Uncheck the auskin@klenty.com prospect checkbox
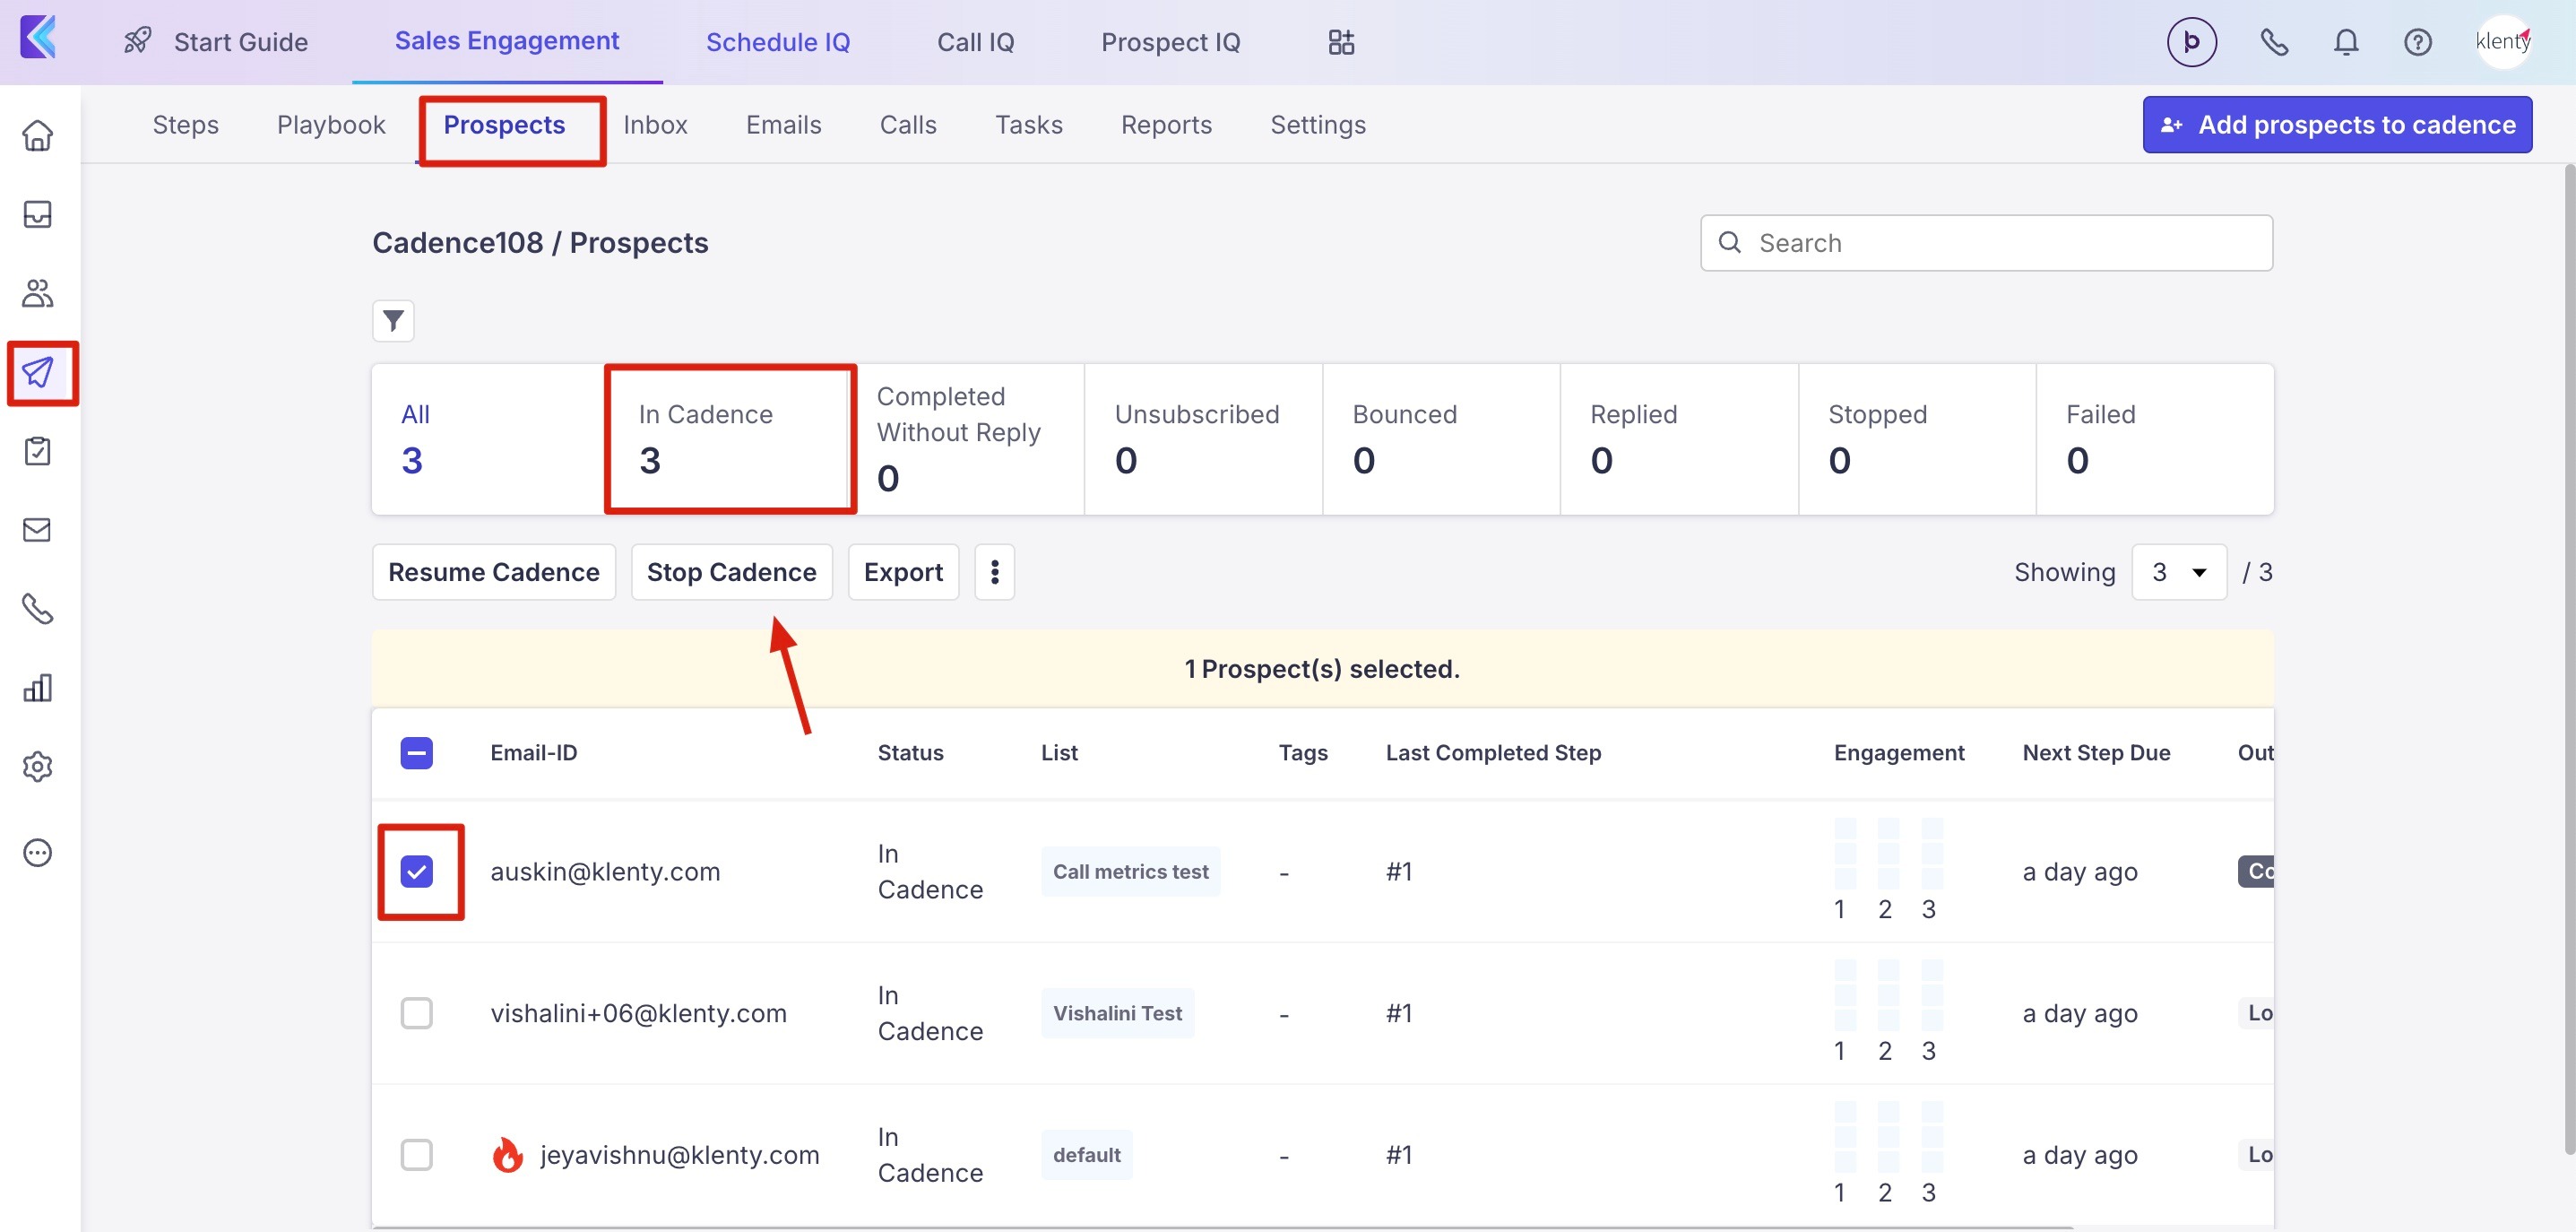 (x=416, y=871)
